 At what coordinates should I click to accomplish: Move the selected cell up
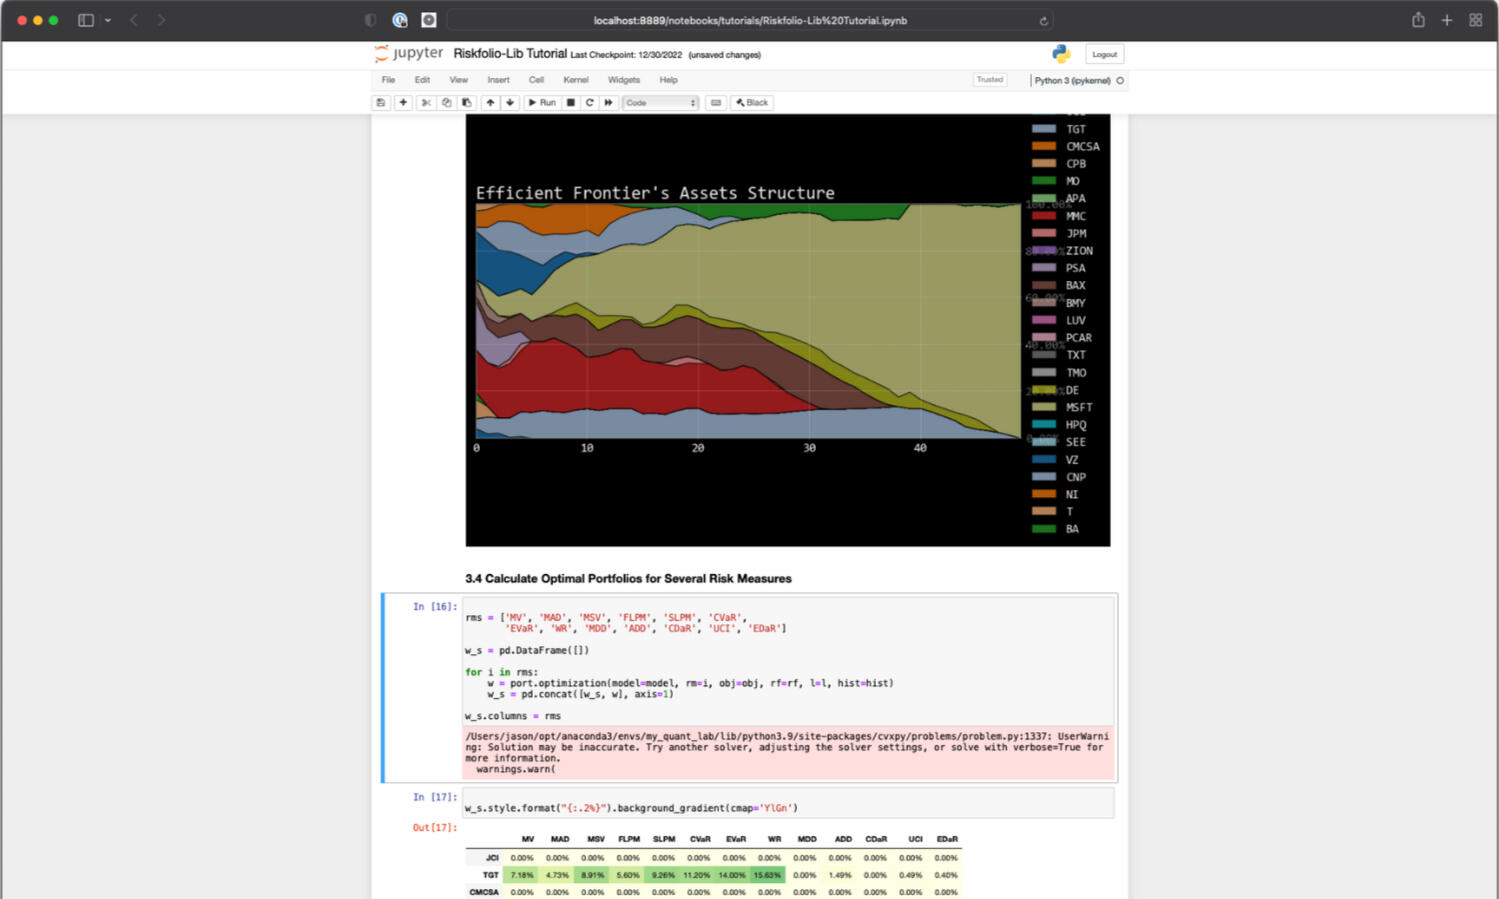pos(490,103)
